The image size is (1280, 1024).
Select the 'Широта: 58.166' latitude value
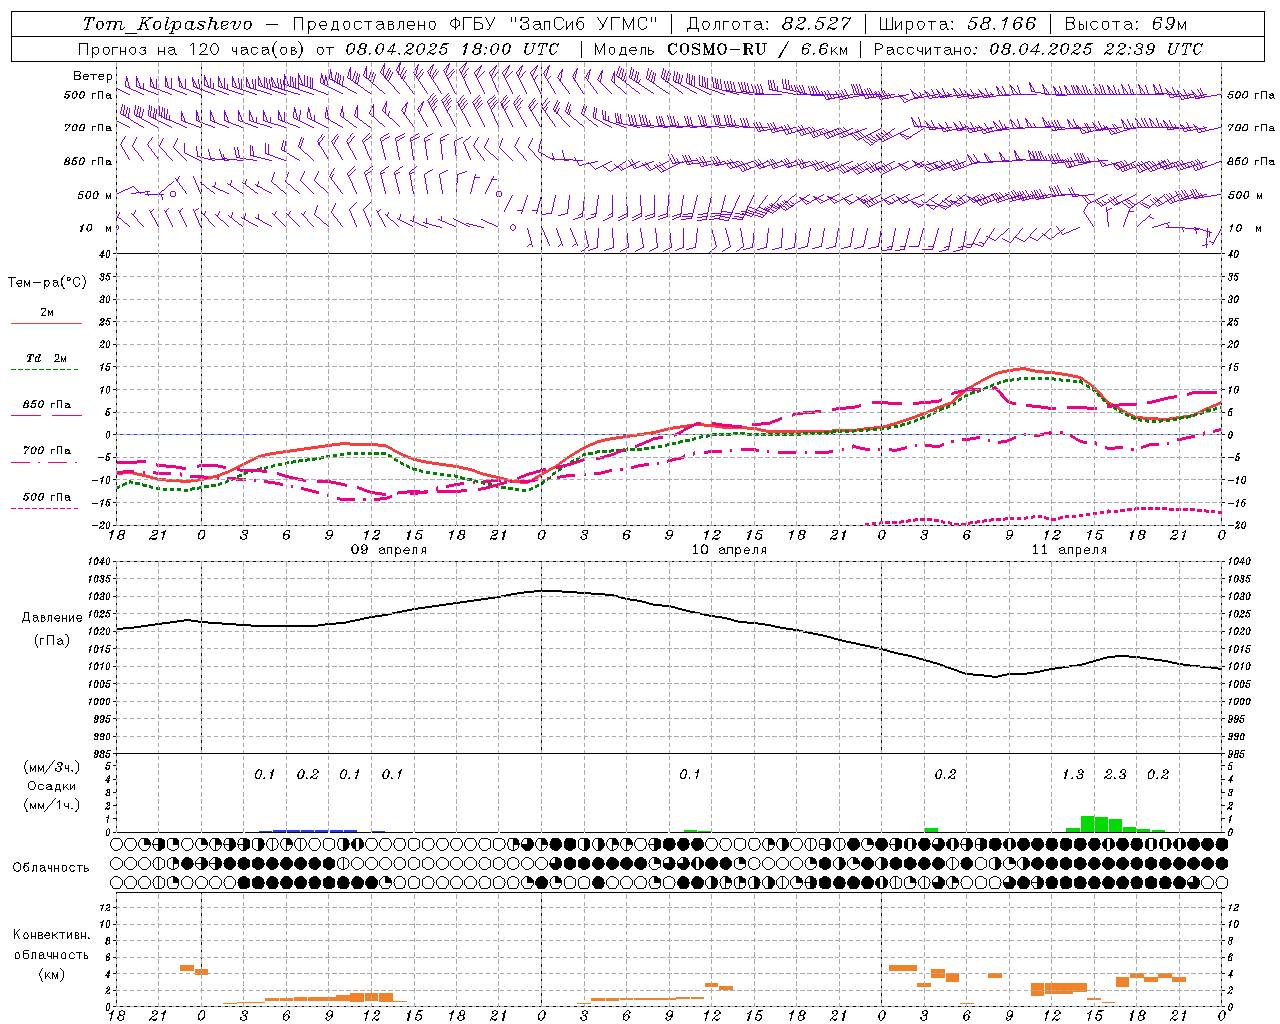[958, 24]
